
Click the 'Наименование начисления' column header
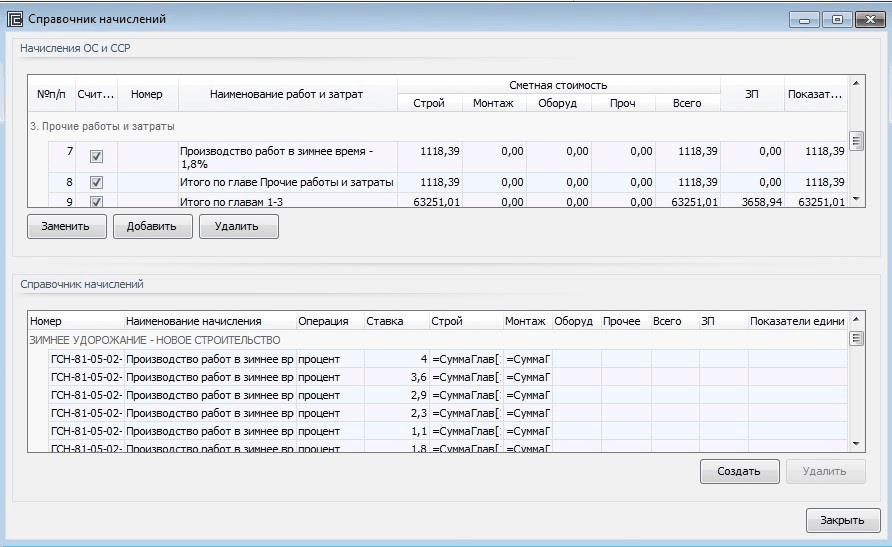(x=193, y=321)
